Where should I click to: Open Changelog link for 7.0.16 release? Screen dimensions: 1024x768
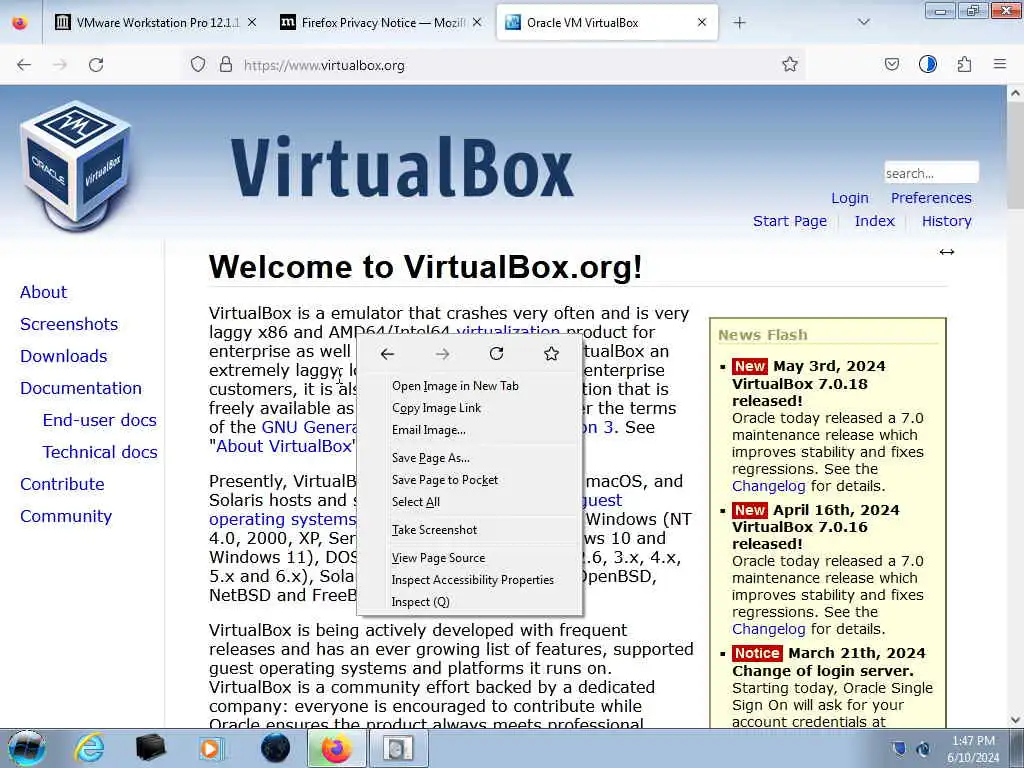(x=768, y=629)
